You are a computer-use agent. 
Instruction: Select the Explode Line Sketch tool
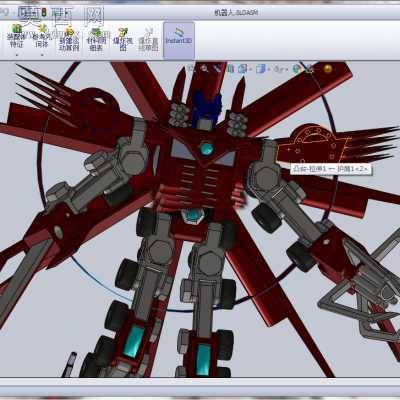tap(148, 39)
